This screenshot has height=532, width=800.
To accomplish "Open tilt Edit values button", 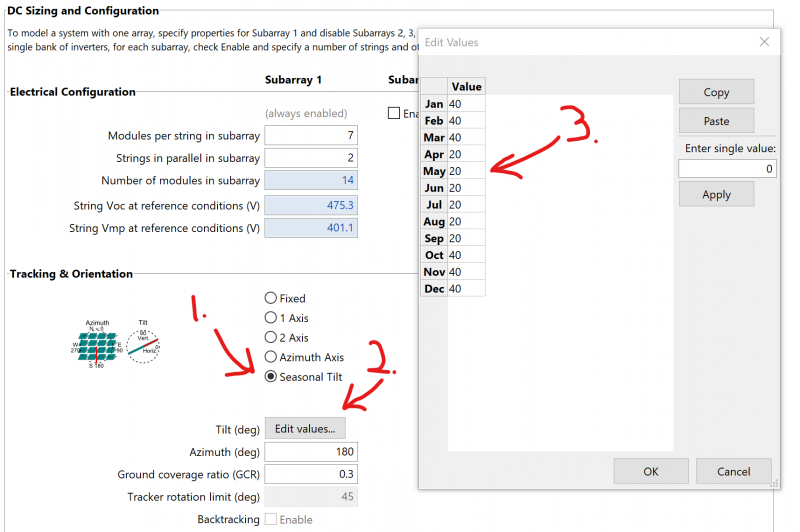I will 305,428.
